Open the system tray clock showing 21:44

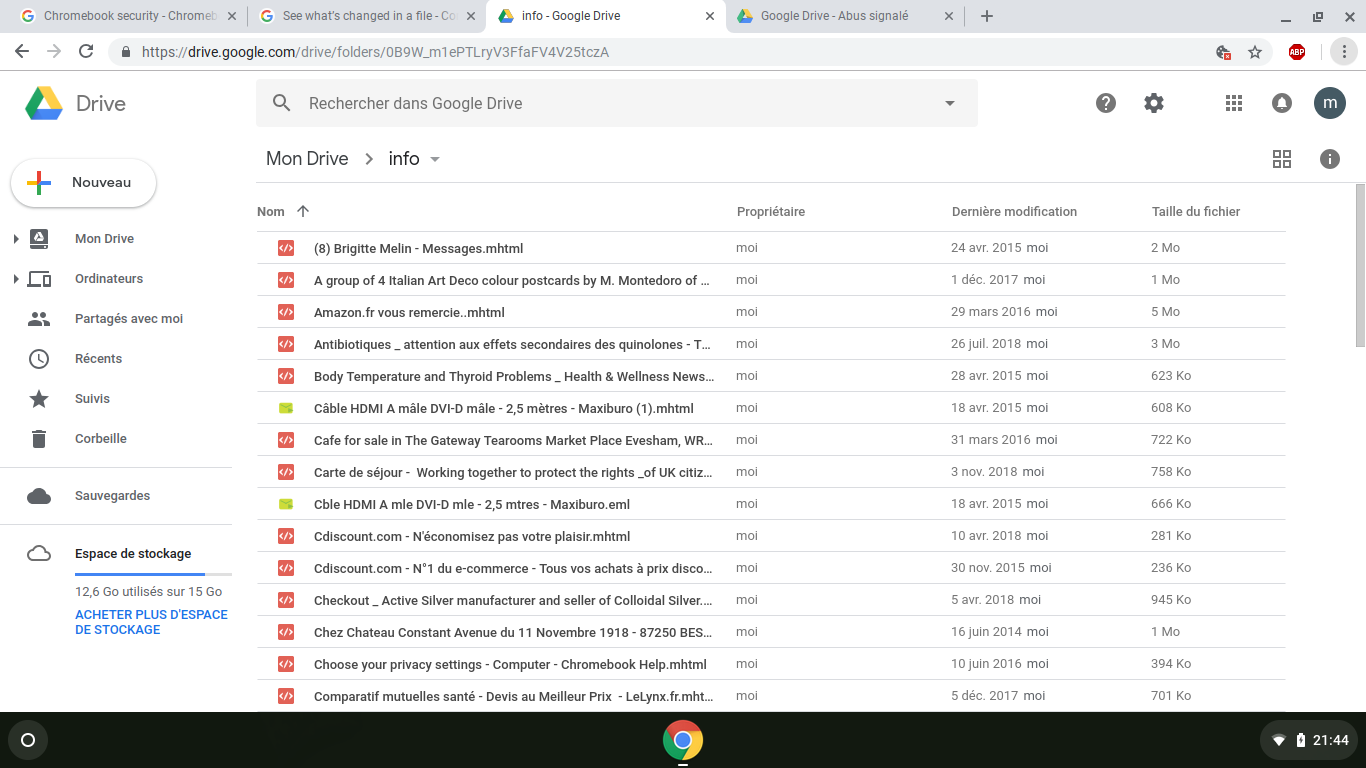pos(1310,740)
